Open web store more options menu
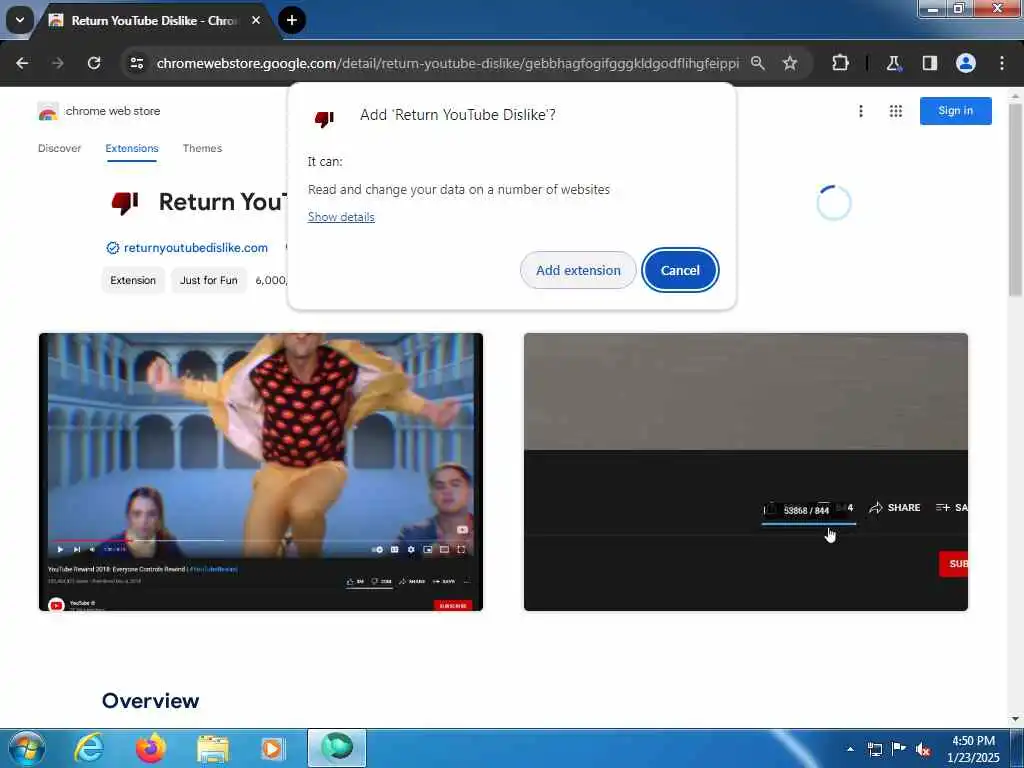 (861, 111)
